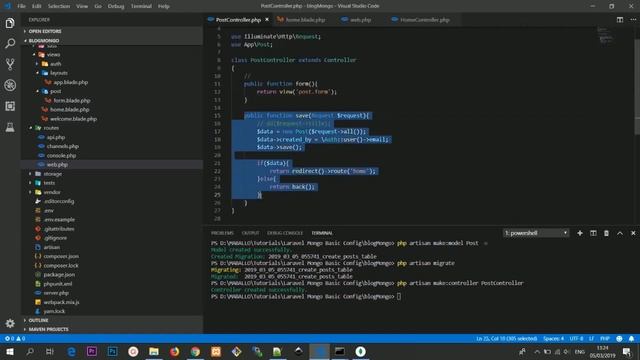Screen dimensions: 640x360
Task: Open the Source Control view
Action: (x=10, y=64)
